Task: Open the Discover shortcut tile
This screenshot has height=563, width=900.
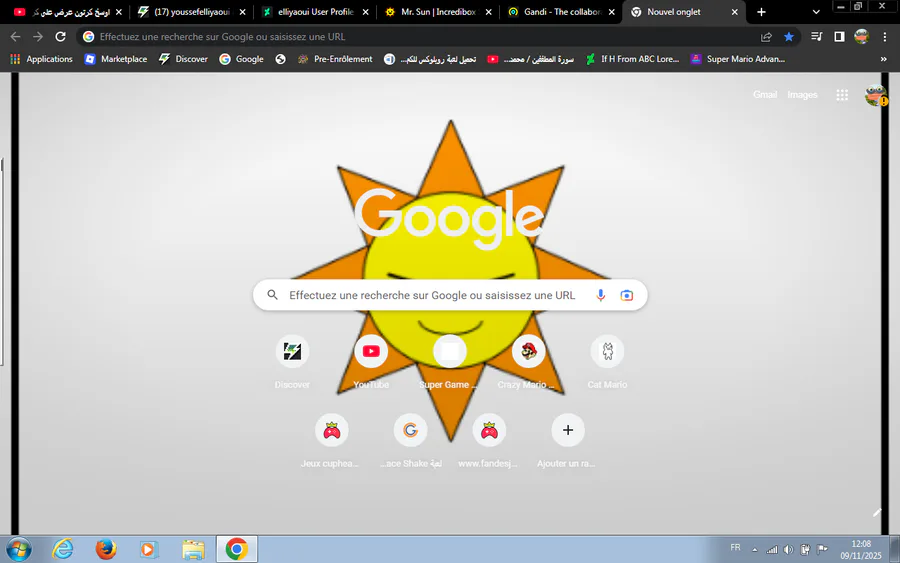Action: coord(292,362)
